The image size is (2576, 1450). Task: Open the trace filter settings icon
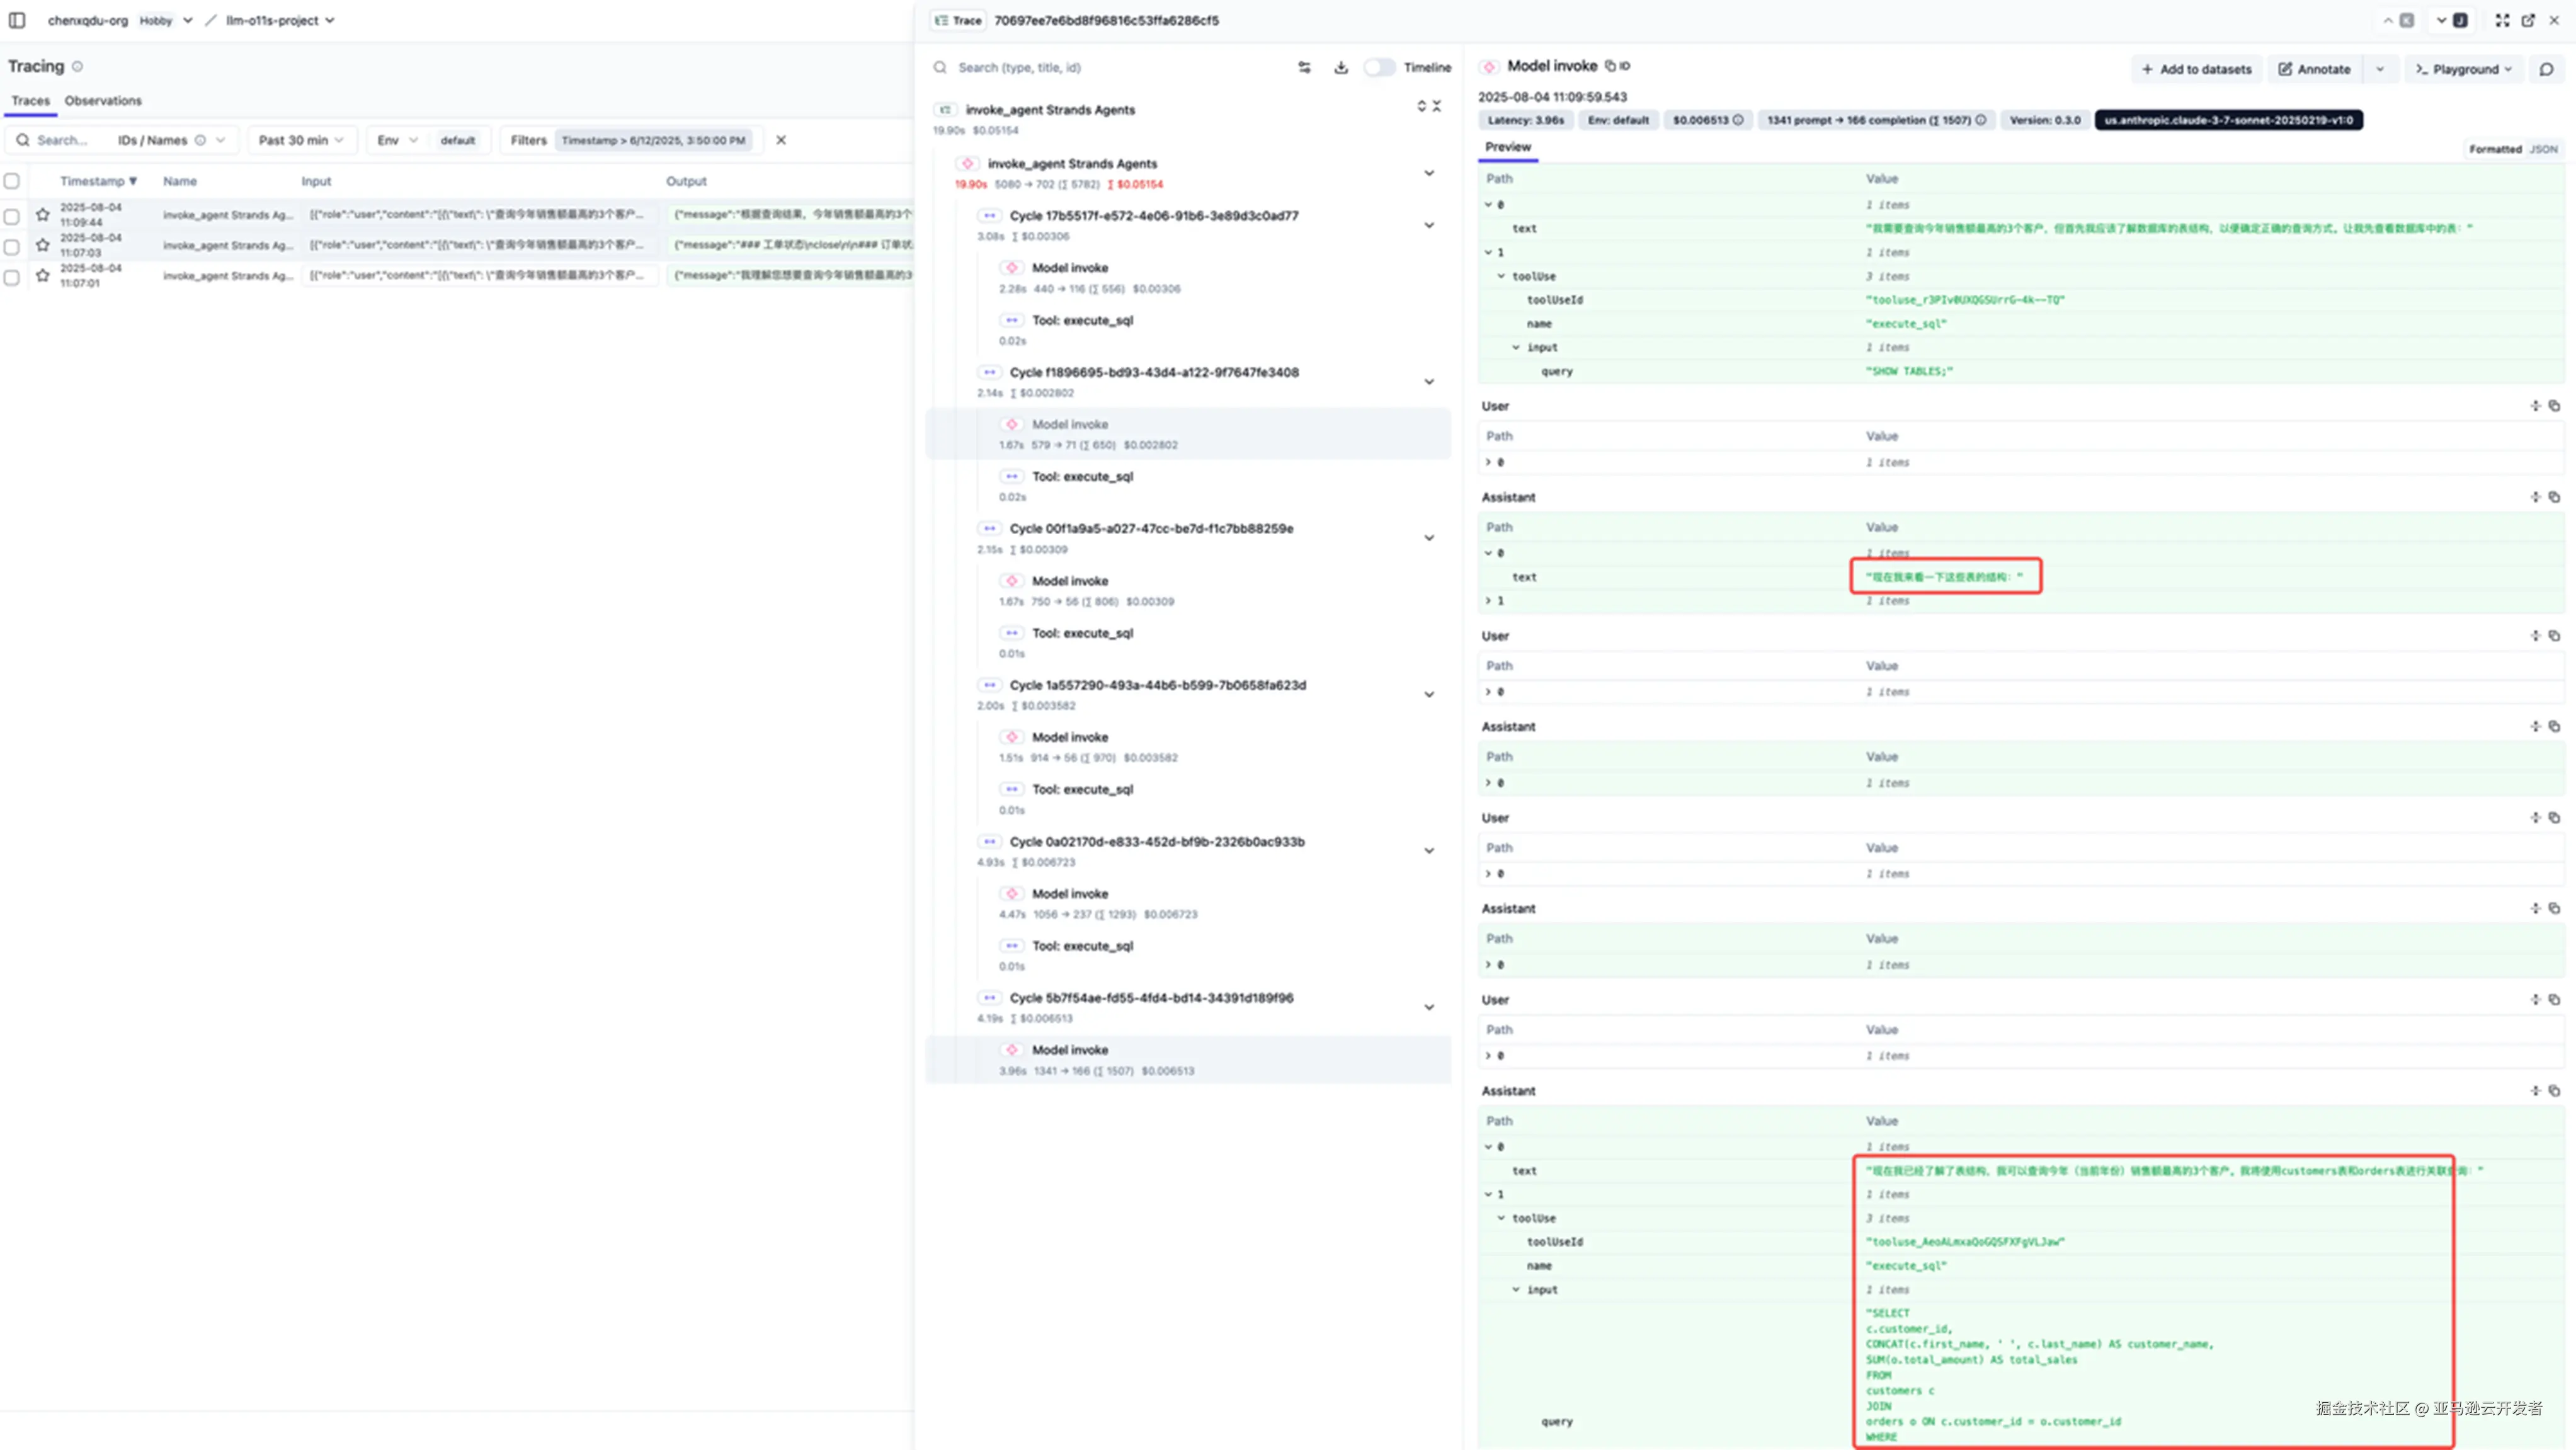pyautogui.click(x=1304, y=67)
